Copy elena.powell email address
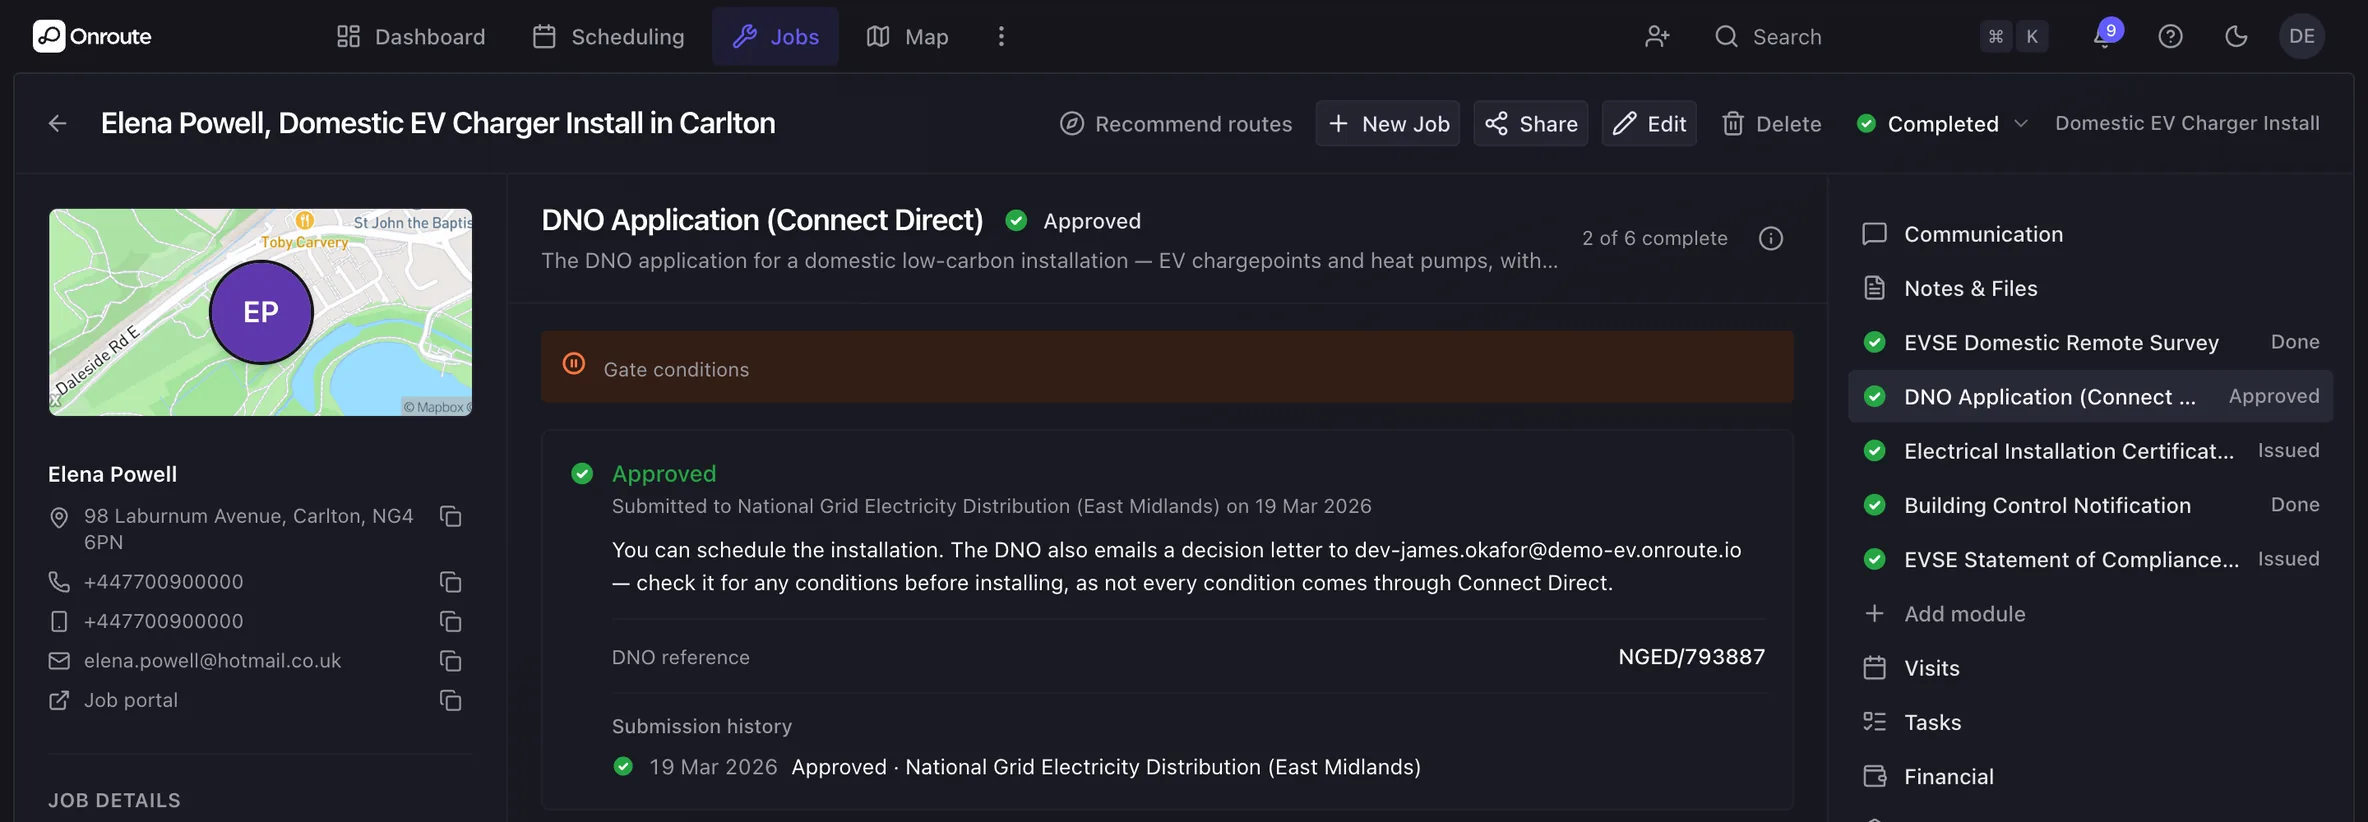Viewport: 2368px width, 822px height. (x=451, y=661)
